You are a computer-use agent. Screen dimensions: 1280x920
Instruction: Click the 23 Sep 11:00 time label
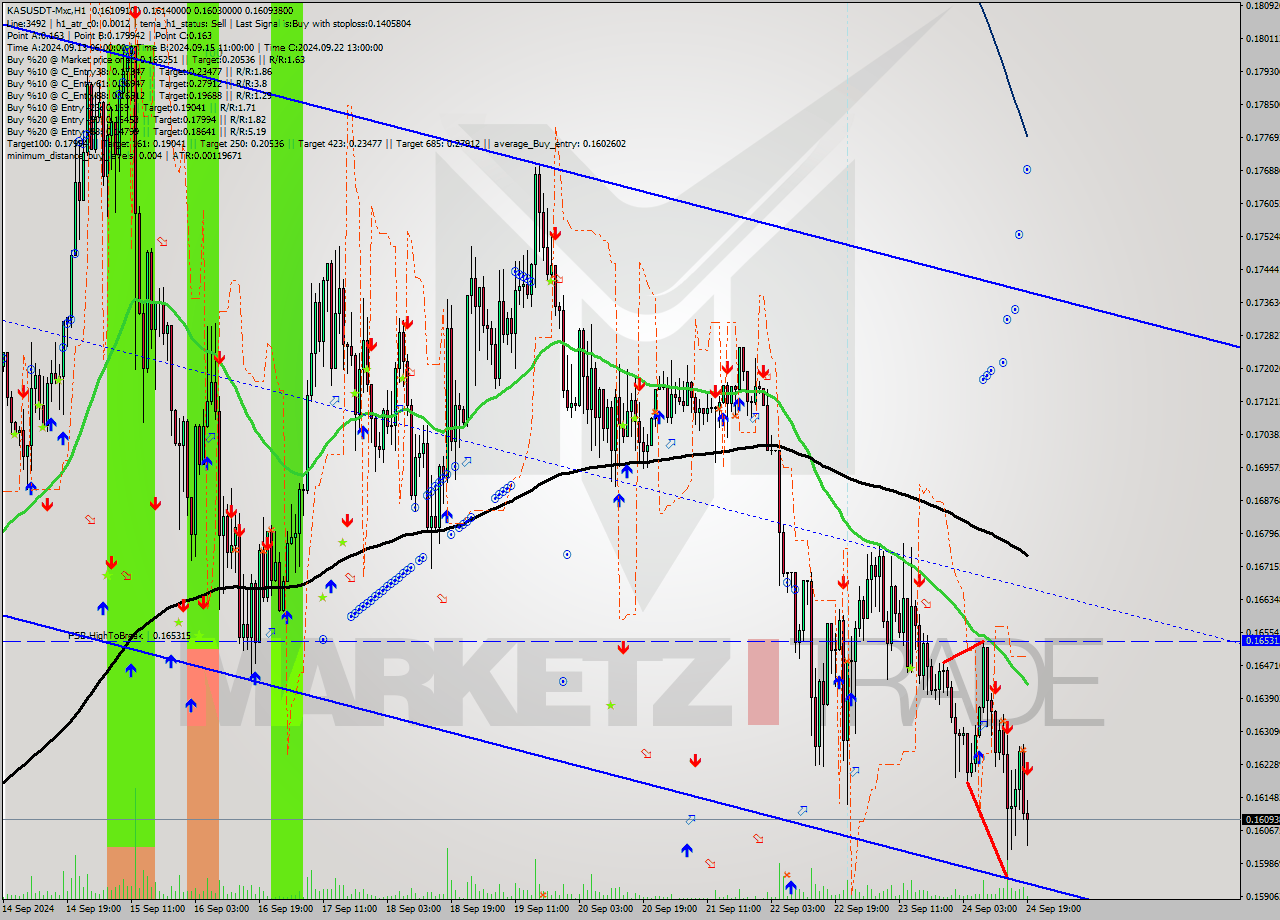(x=925, y=909)
